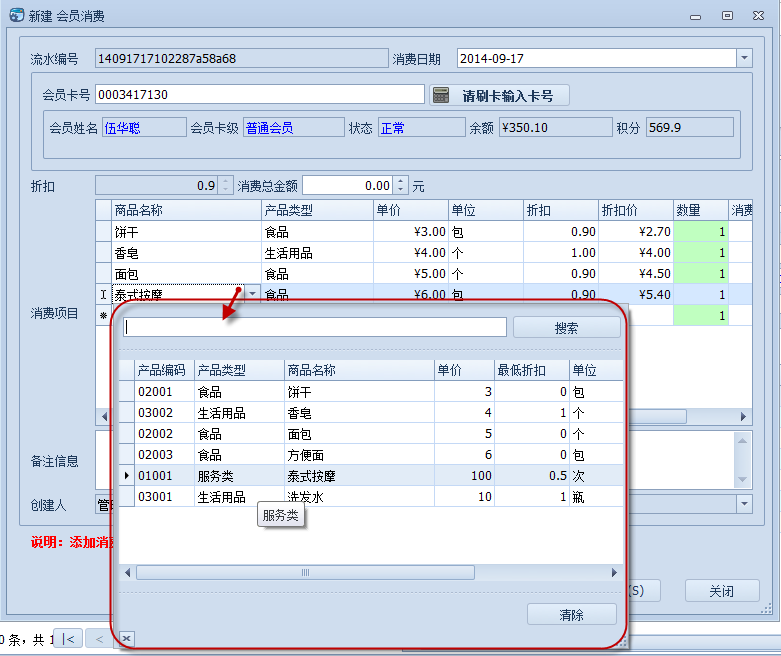Click the 香皂 row in consumption grid
781x656 pixels.
click(x=423, y=252)
